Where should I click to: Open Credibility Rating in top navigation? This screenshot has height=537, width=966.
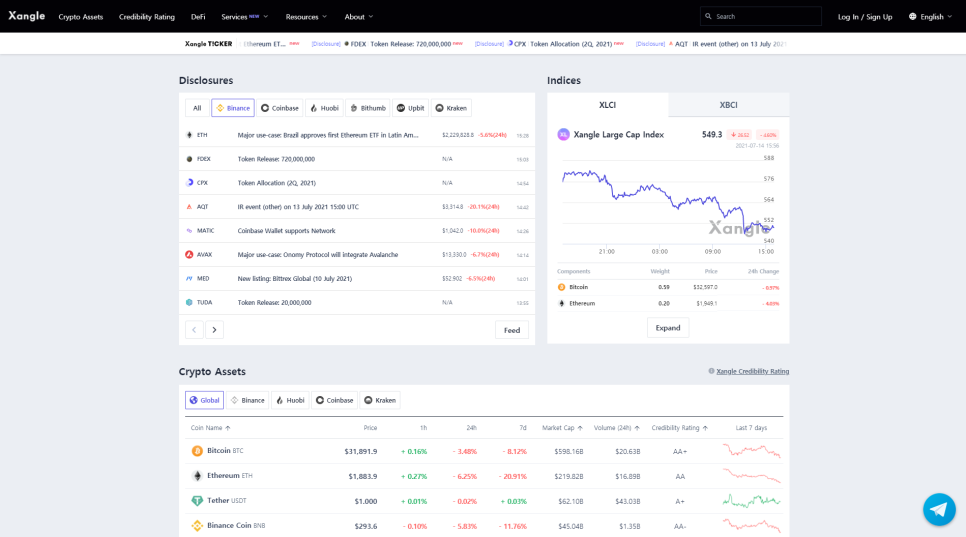tap(147, 17)
